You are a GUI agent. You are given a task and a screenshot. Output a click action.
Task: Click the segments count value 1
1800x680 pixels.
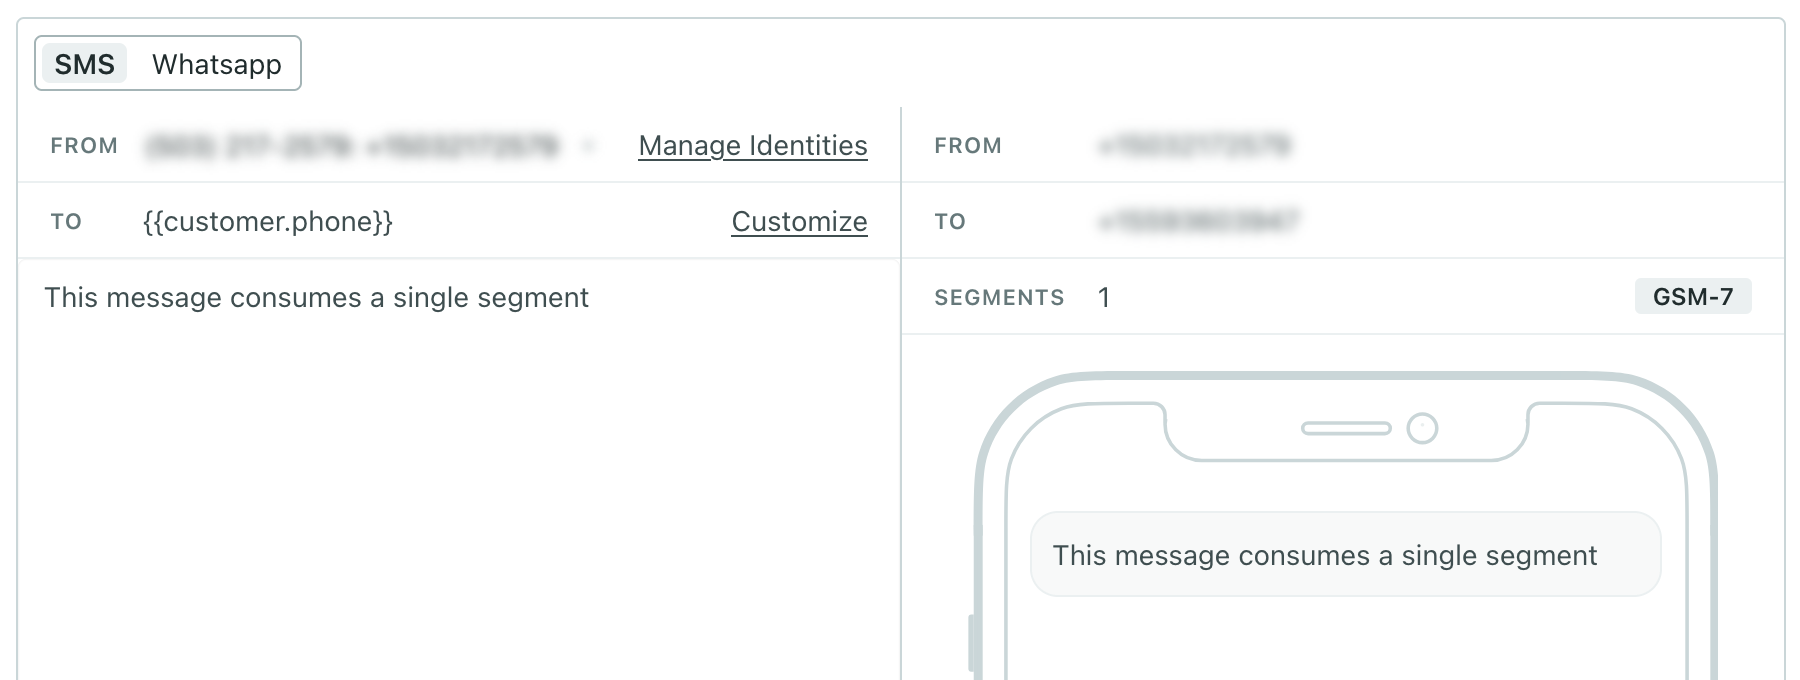(x=1103, y=298)
